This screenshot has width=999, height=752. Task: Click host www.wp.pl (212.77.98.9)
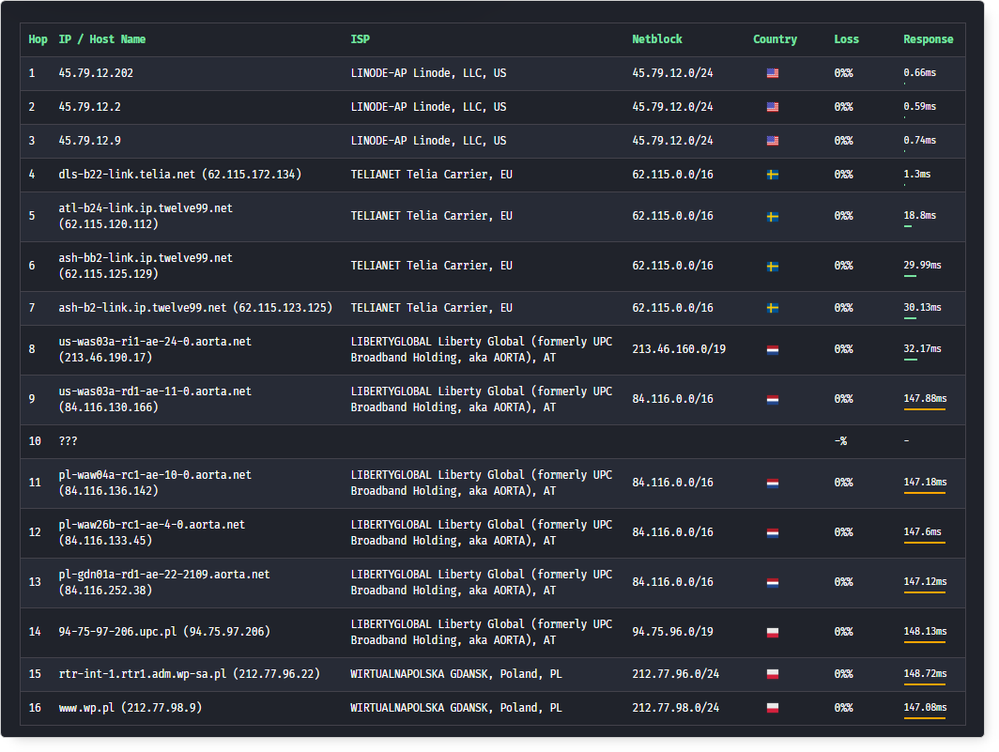[x=130, y=708]
